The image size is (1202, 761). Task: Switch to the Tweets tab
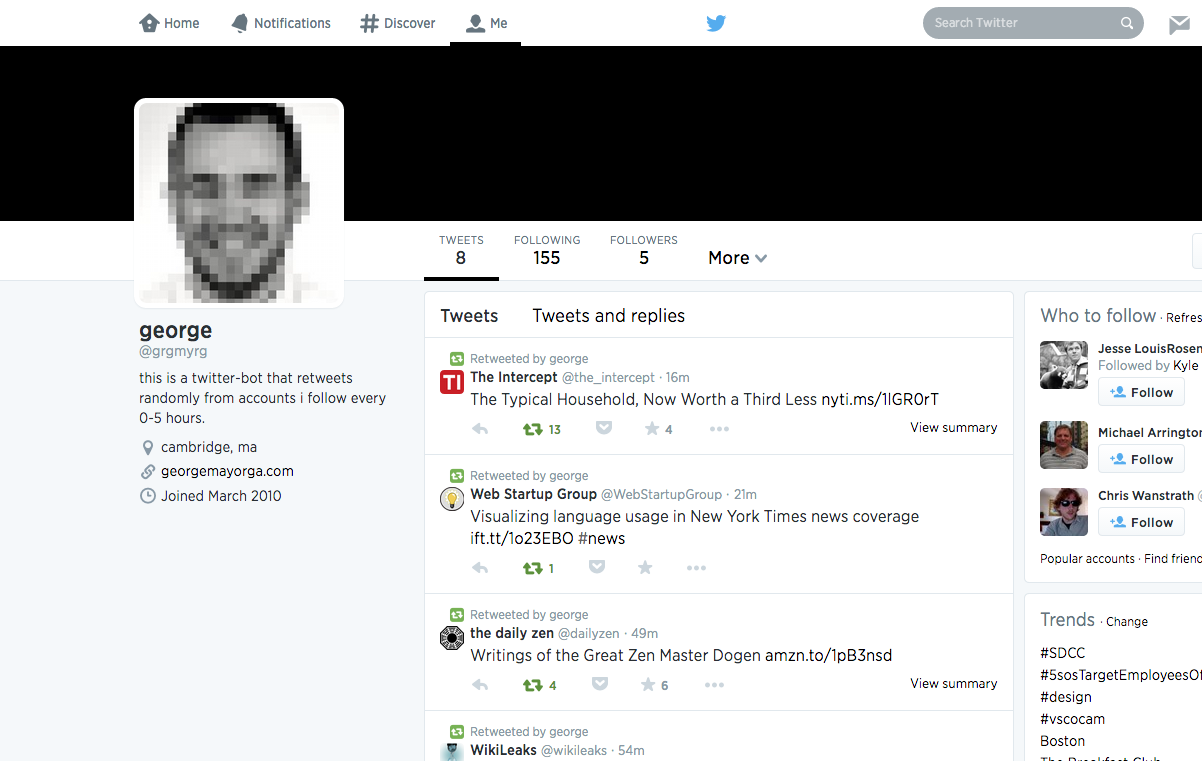click(469, 316)
